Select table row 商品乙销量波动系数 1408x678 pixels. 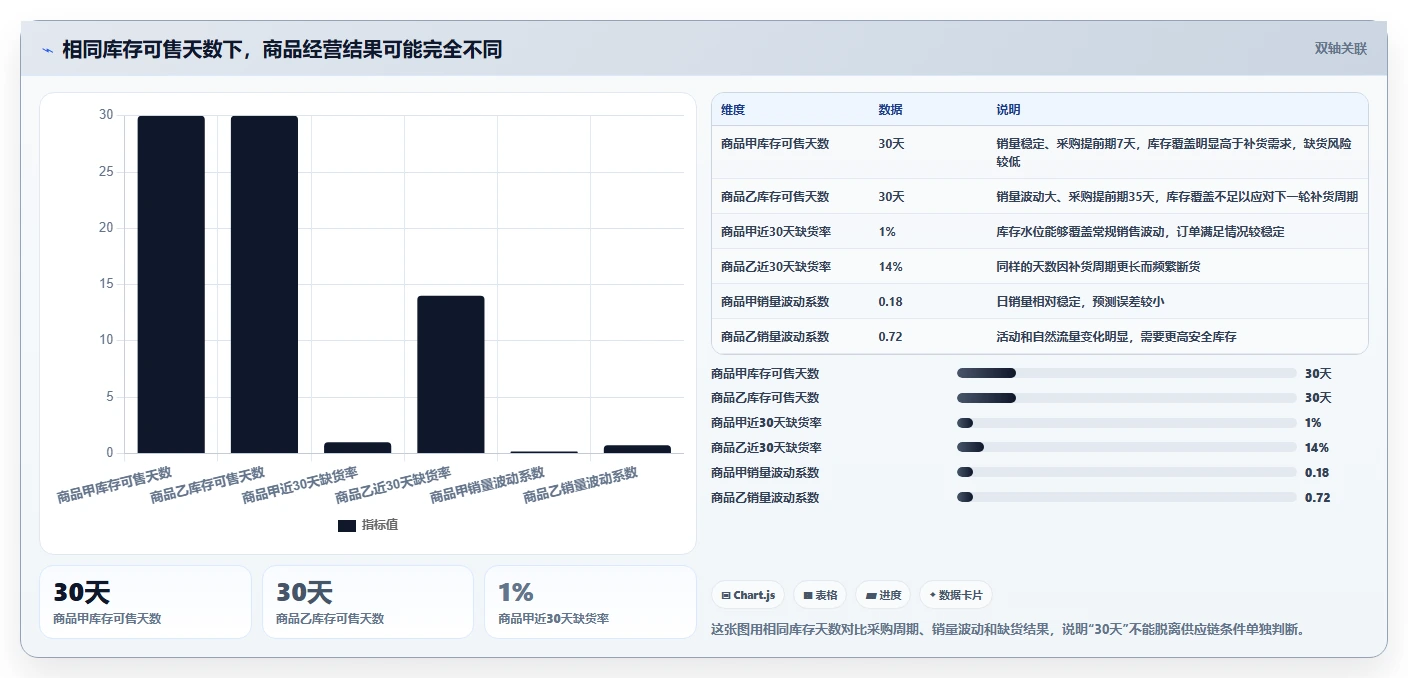click(1039, 336)
